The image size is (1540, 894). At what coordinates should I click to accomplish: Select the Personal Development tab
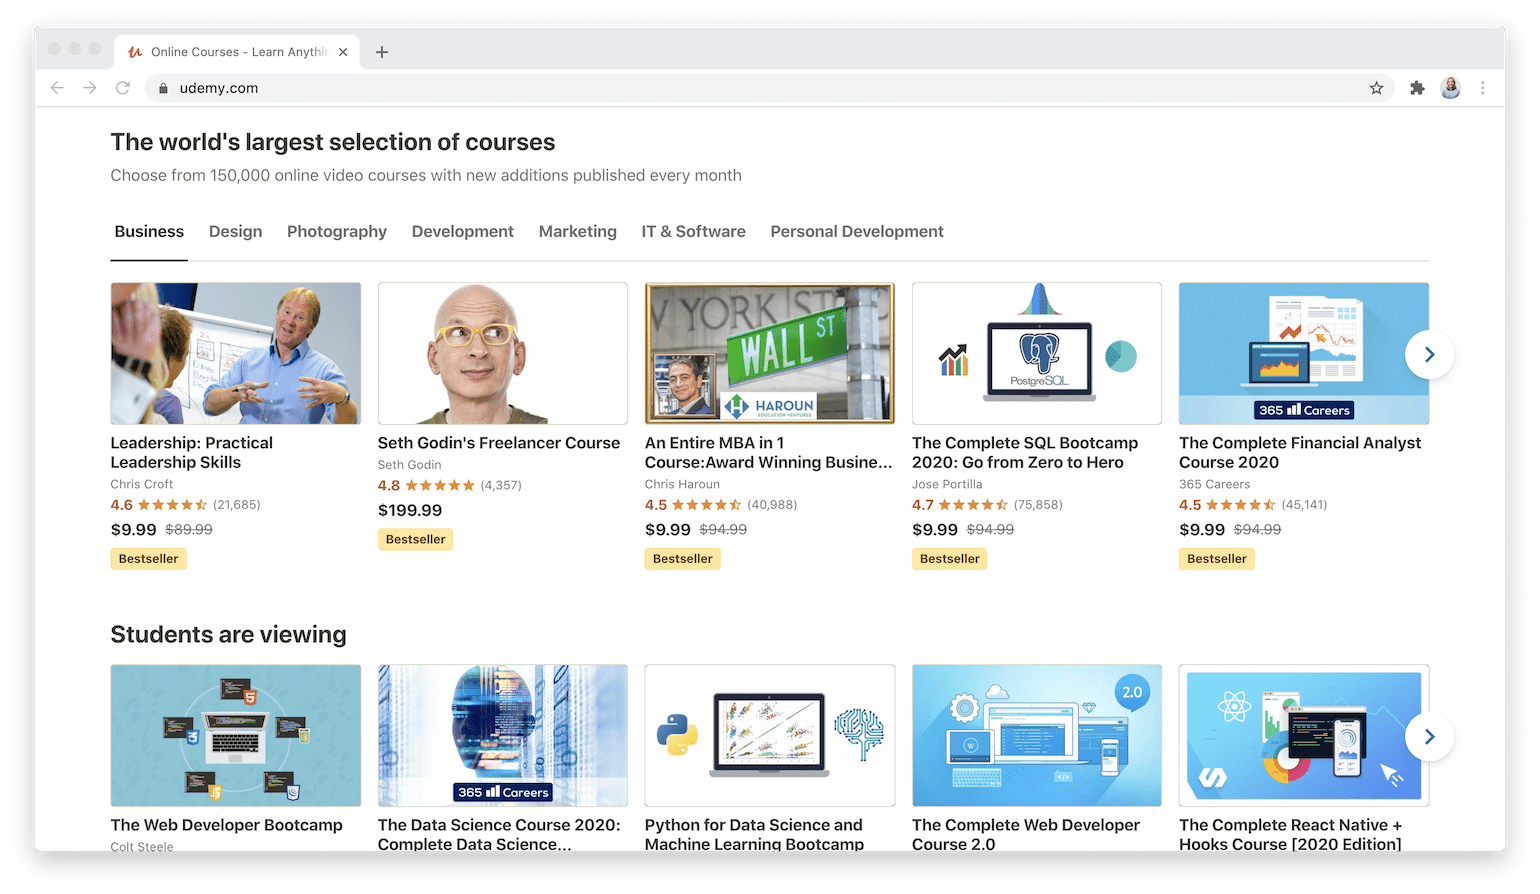pos(857,231)
